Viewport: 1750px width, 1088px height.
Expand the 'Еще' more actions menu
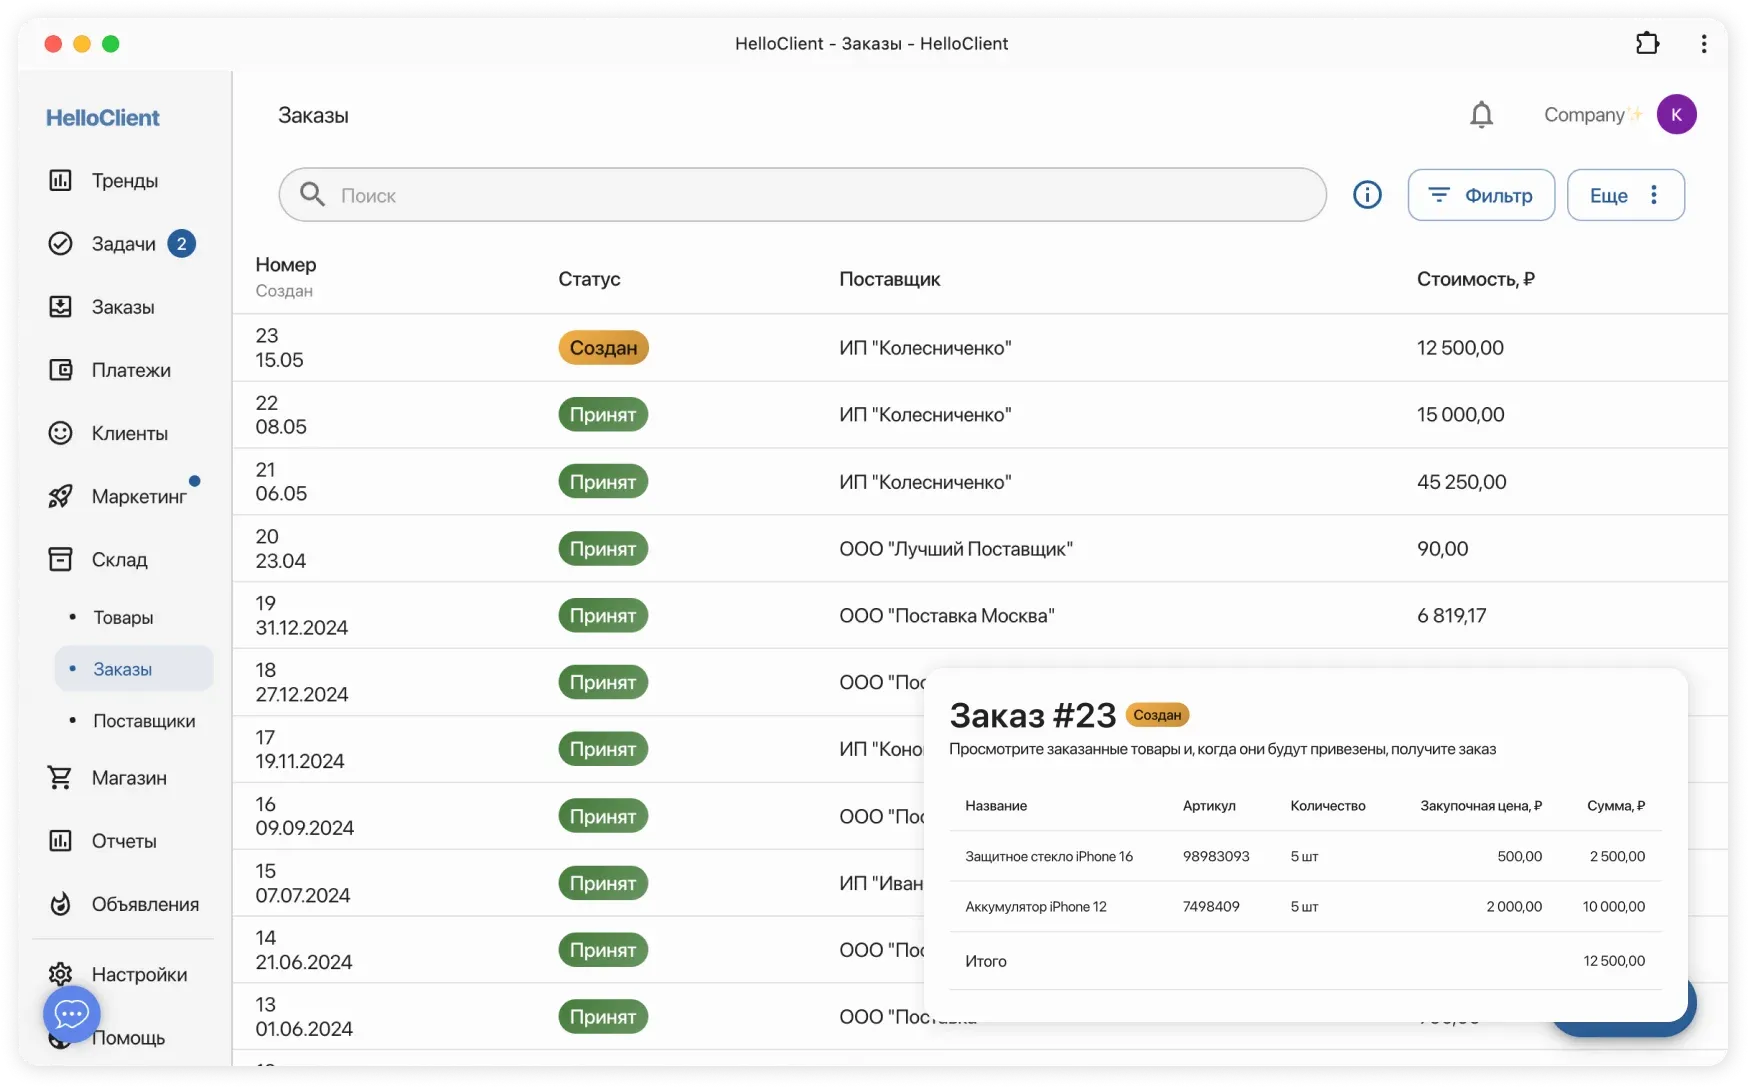1625,195
